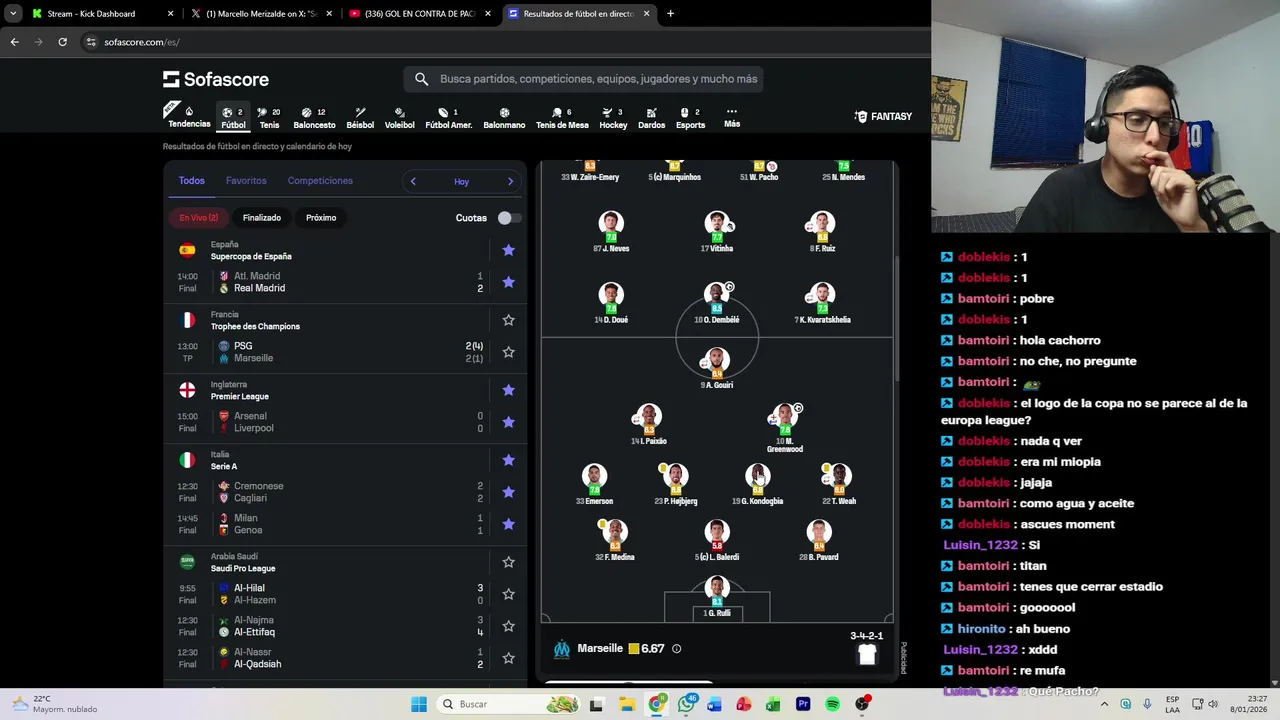The height and width of the screenshot is (720, 1280).
Task: Open Excel from the taskbar
Action: coord(773,704)
